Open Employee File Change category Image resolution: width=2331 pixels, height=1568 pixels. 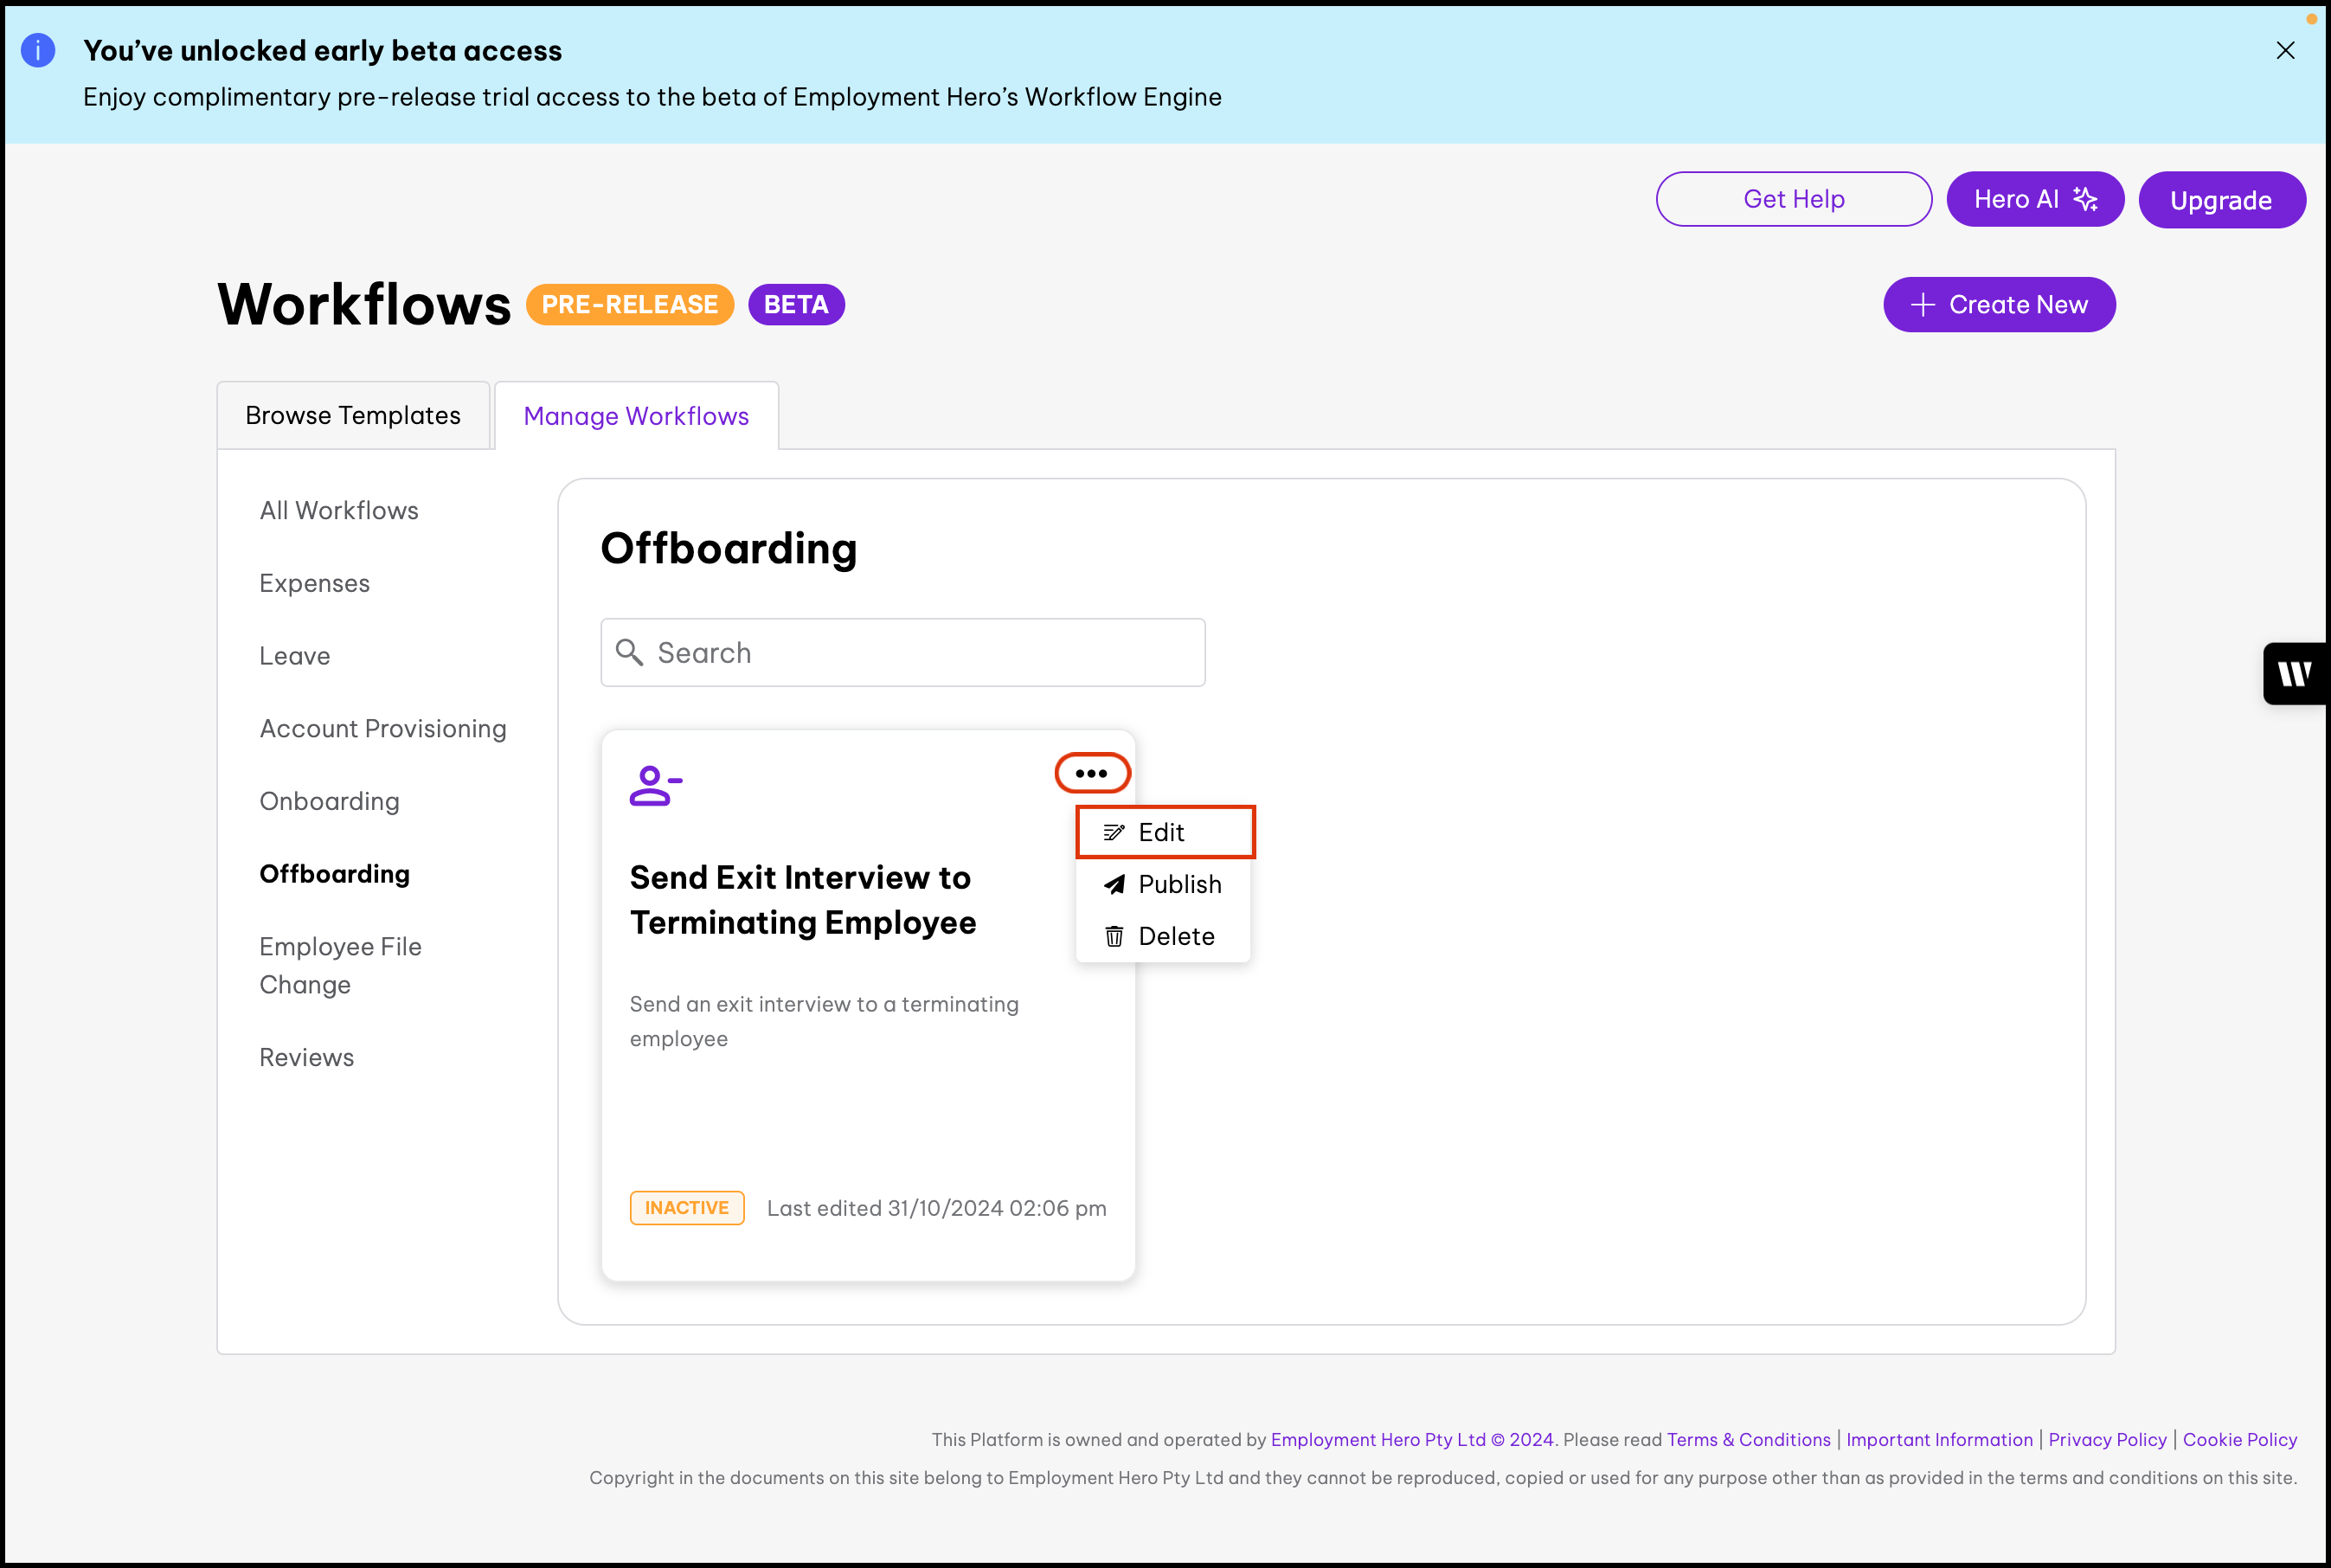340,965
